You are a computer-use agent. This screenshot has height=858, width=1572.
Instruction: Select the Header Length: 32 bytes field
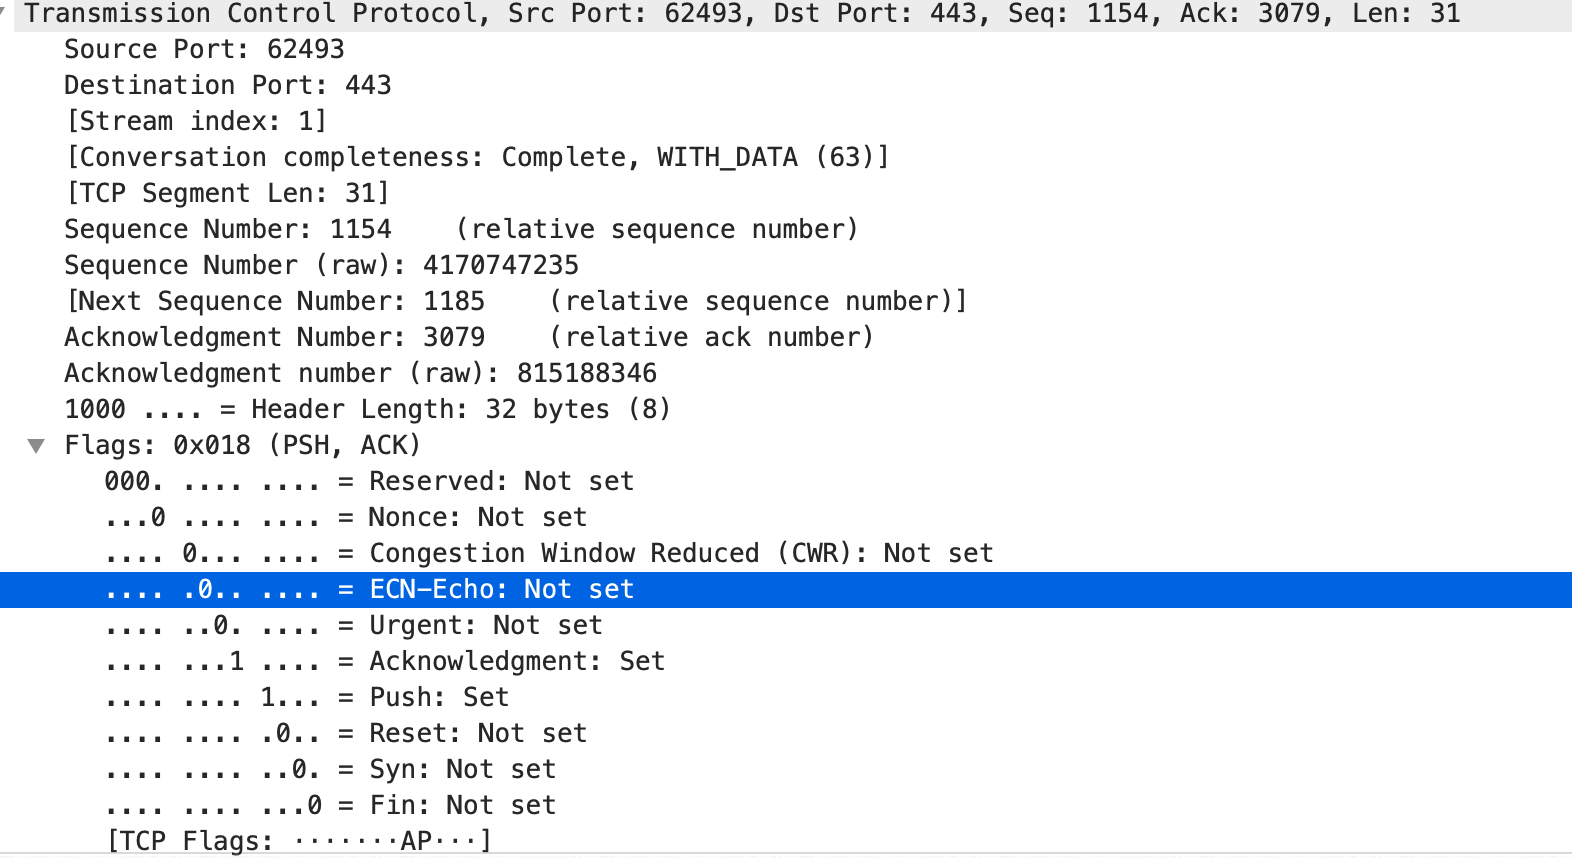tap(367, 409)
